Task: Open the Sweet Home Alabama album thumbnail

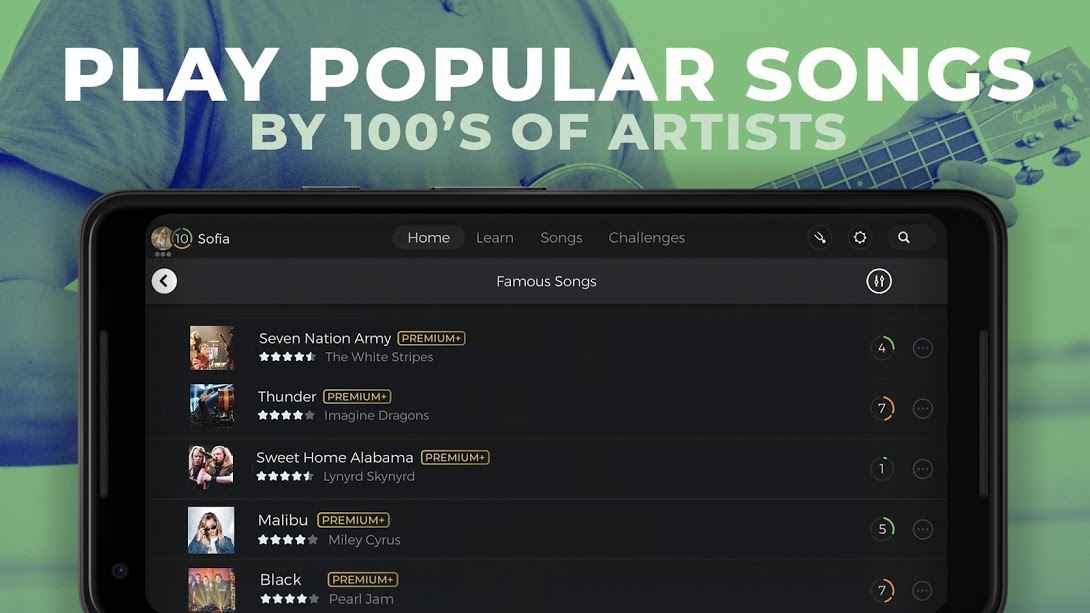Action: point(211,466)
